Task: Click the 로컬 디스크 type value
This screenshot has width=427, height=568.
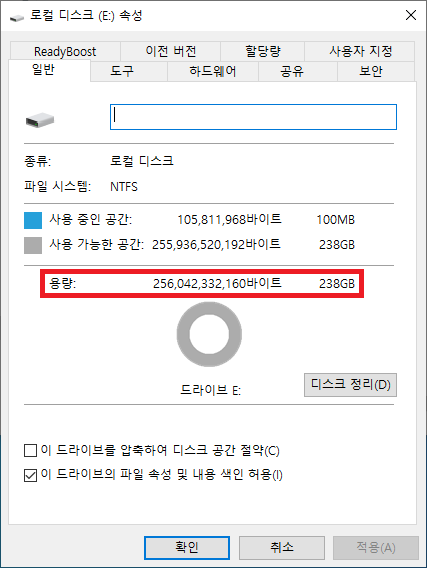Action: [x=142, y=161]
